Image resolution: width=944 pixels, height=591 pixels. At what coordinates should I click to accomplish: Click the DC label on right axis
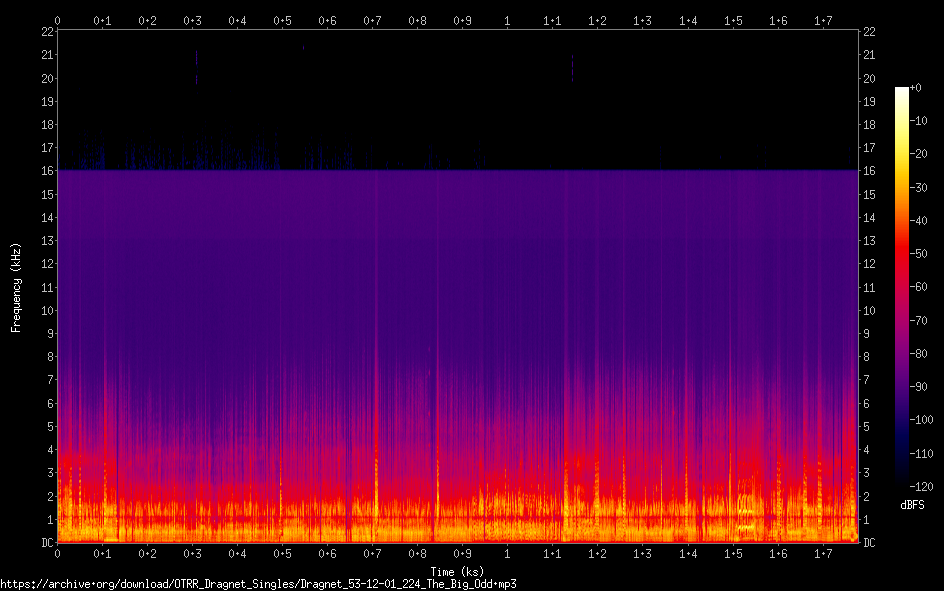[x=869, y=543]
